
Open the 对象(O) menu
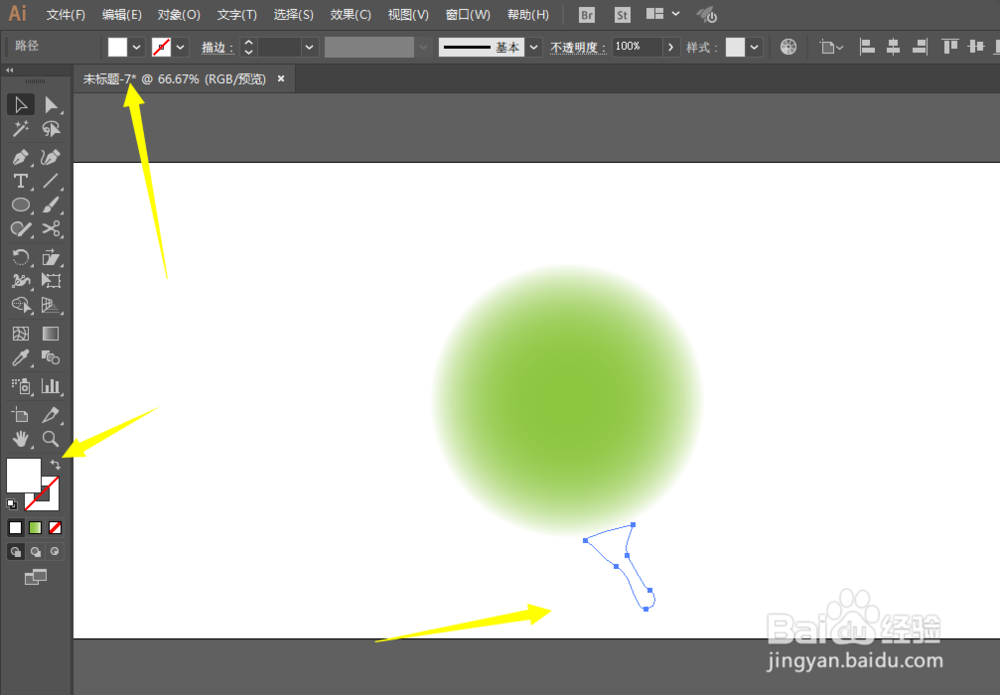[179, 15]
